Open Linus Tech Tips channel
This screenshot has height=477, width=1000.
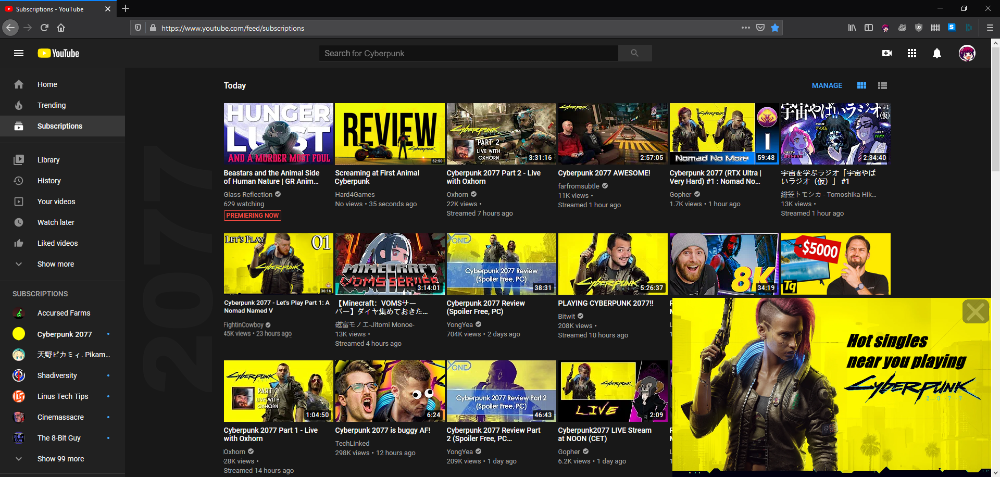pyautogui.click(x=62, y=397)
